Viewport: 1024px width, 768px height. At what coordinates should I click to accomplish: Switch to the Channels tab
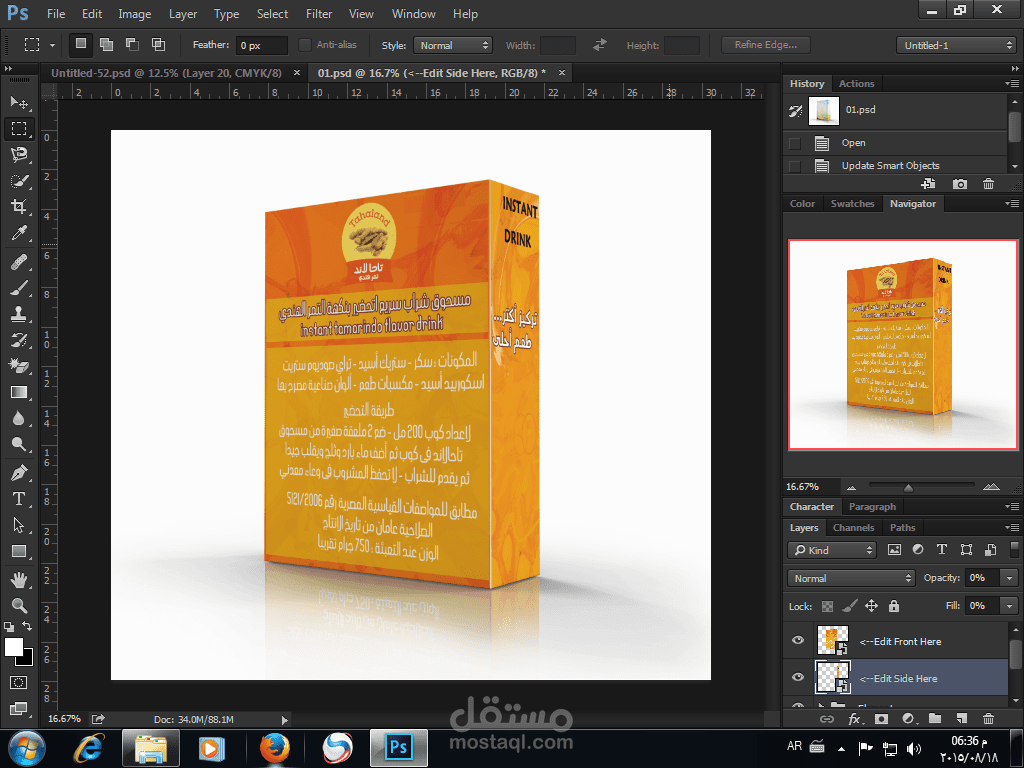tap(853, 528)
